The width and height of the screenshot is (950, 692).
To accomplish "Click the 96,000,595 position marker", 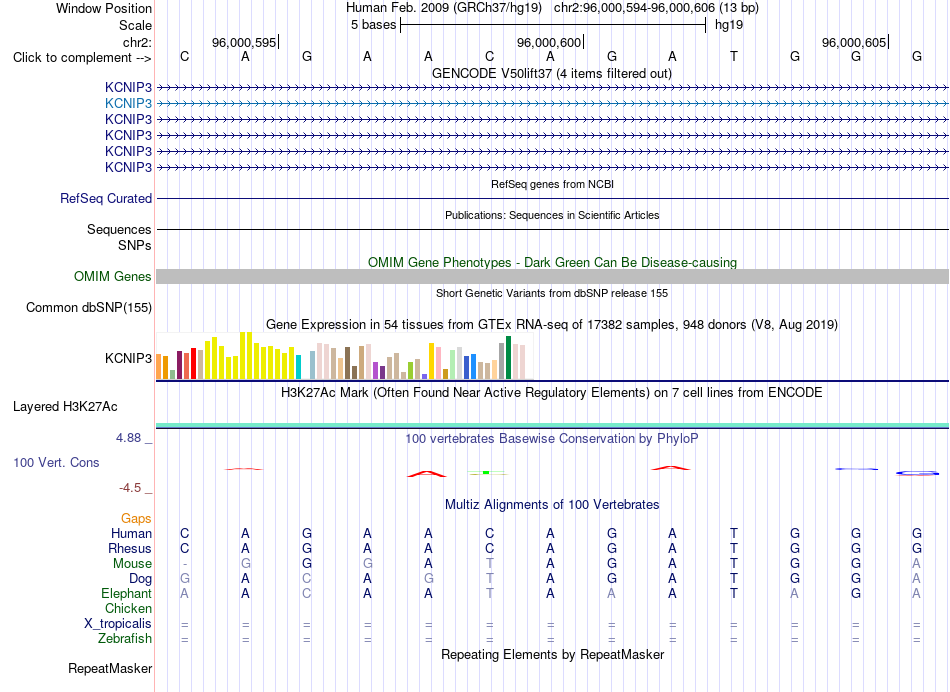I will [x=244, y=42].
